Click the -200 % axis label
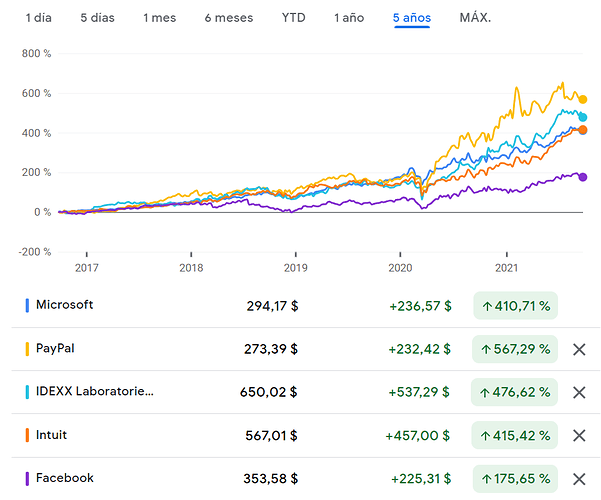Image resolution: width=601 pixels, height=500 pixels. 35,252
